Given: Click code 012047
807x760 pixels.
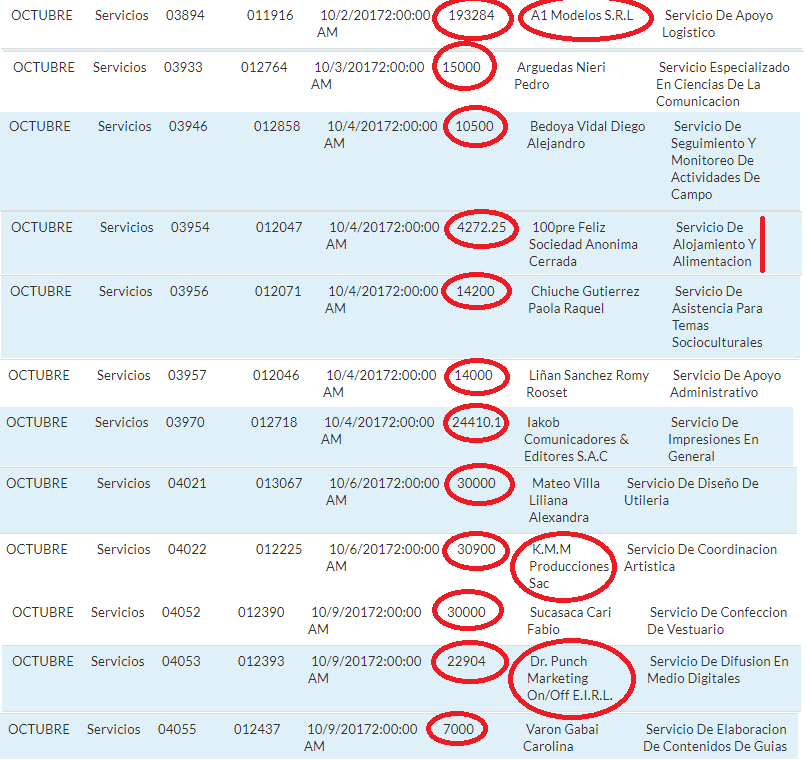Looking at the screenshot, I should pos(279,227).
